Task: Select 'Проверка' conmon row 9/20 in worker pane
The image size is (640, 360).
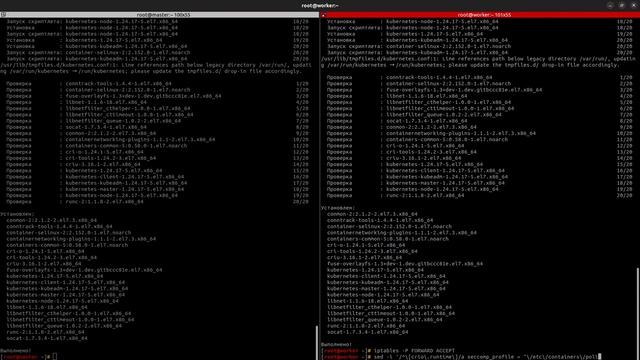Action: pyautogui.click(x=479, y=127)
